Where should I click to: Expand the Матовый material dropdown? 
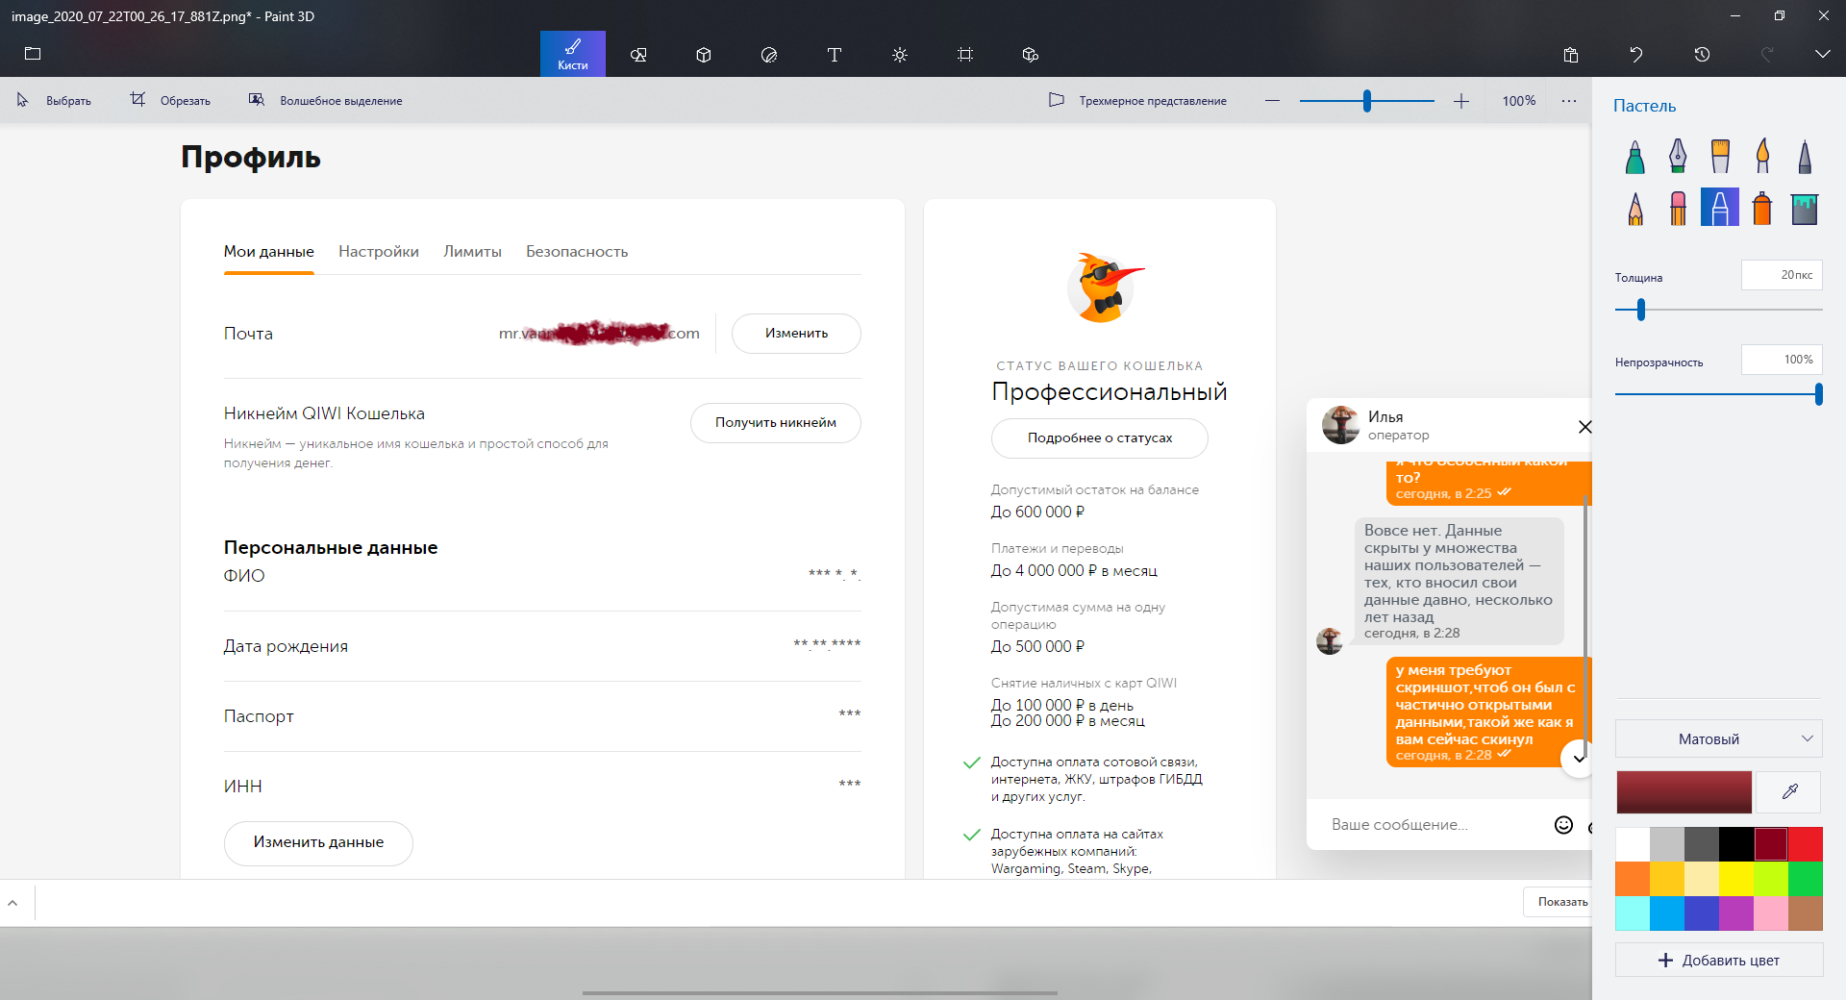coord(1718,739)
